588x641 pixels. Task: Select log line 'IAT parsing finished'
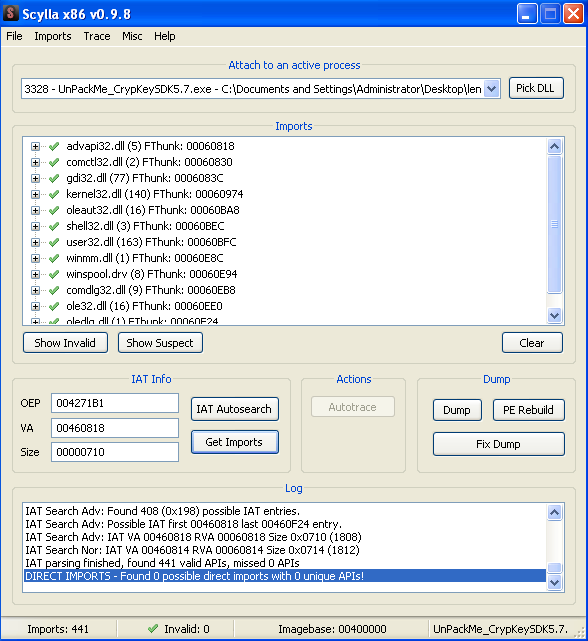click(x=162, y=563)
